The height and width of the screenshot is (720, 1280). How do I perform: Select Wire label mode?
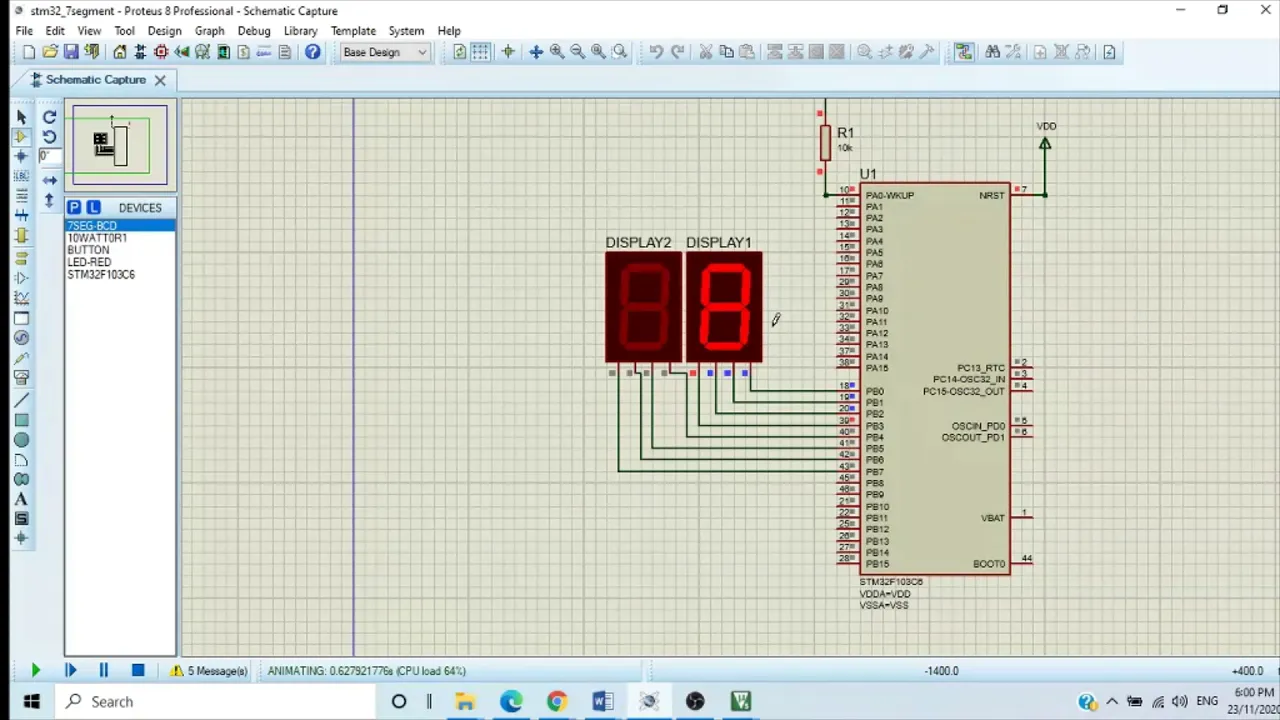point(21,177)
